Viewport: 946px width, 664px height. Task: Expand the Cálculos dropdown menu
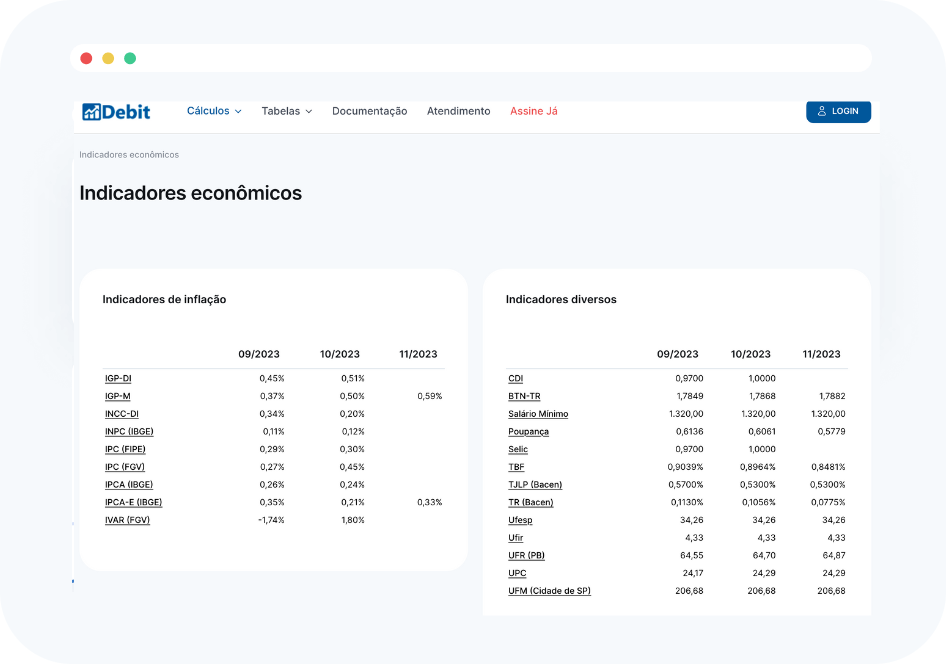tap(214, 111)
